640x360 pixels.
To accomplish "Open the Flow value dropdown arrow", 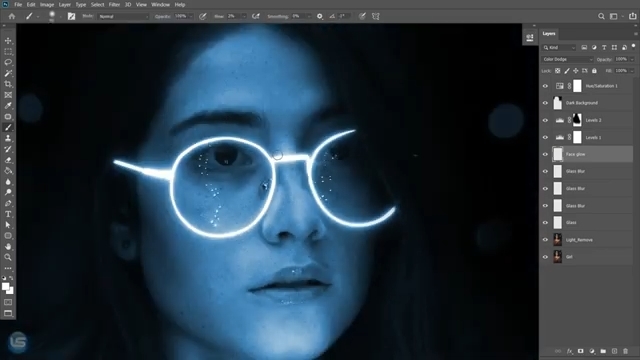I will pos(244,16).
